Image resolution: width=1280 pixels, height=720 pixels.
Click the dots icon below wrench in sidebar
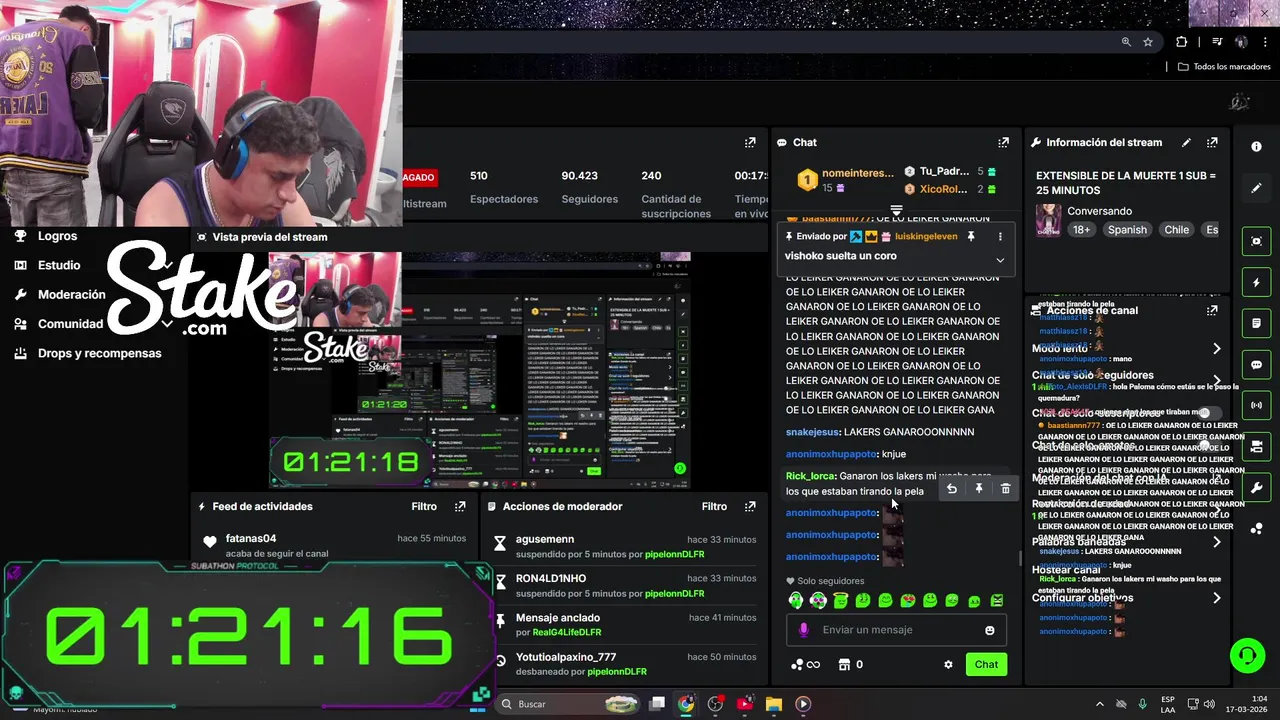click(x=1257, y=529)
